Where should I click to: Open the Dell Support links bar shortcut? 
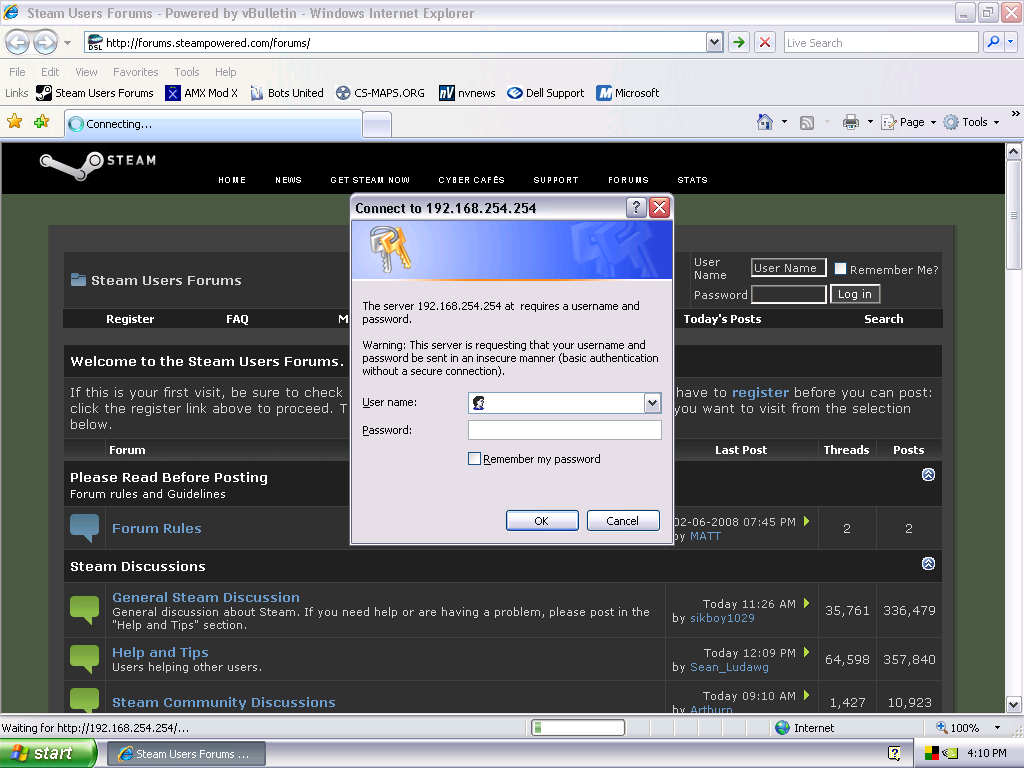pyautogui.click(x=546, y=93)
